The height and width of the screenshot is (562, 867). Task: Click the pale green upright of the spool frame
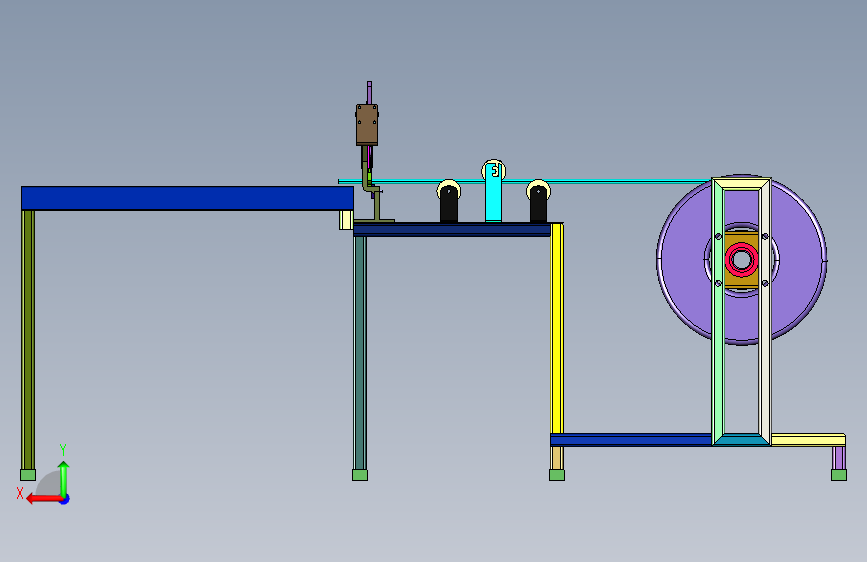(718, 310)
